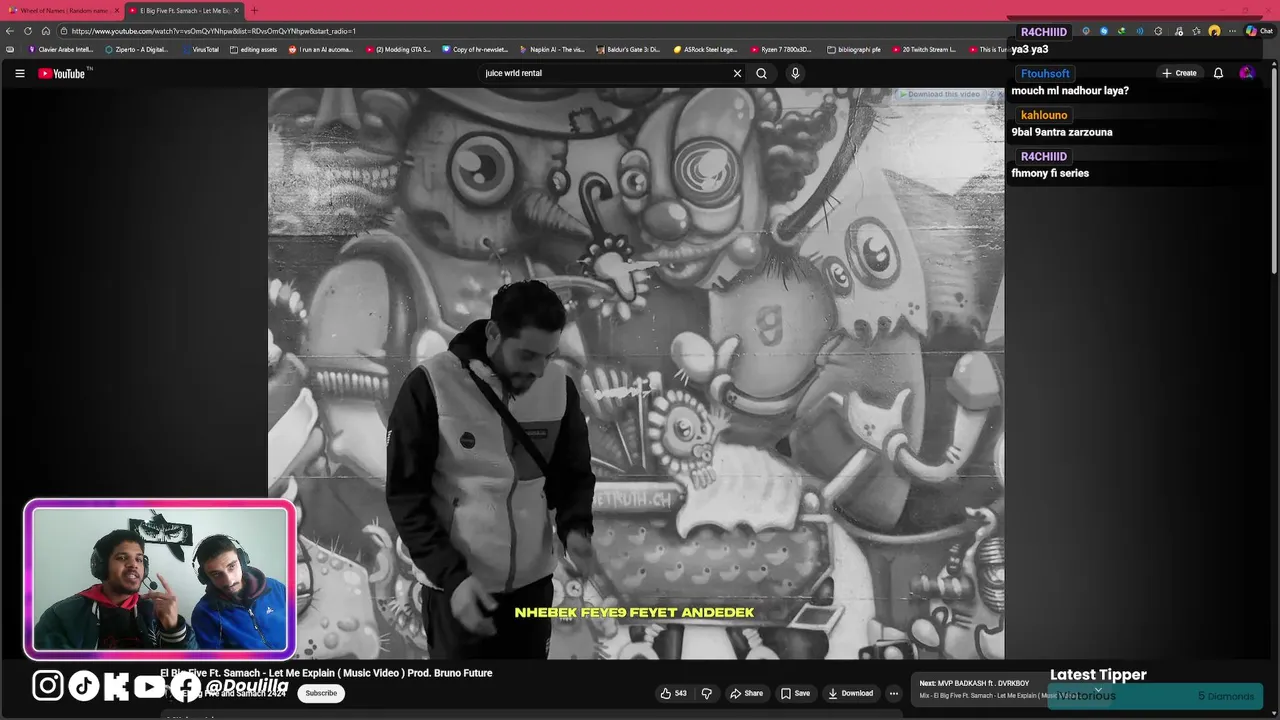Screen dimensions: 1280x720
Task: Click the video player to pause
Action: click(x=636, y=373)
